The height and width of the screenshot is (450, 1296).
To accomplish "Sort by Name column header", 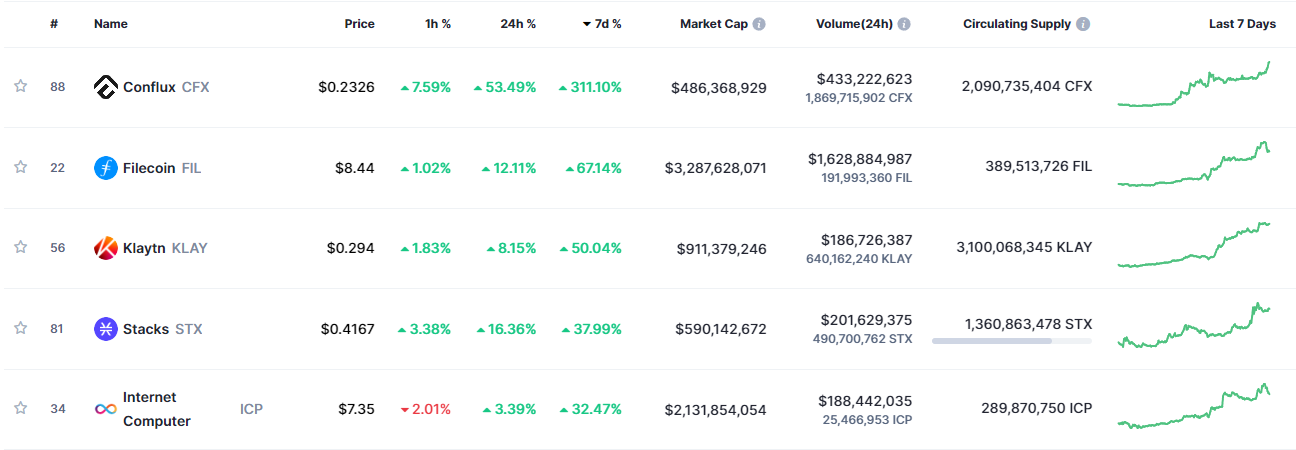I will (111, 24).
